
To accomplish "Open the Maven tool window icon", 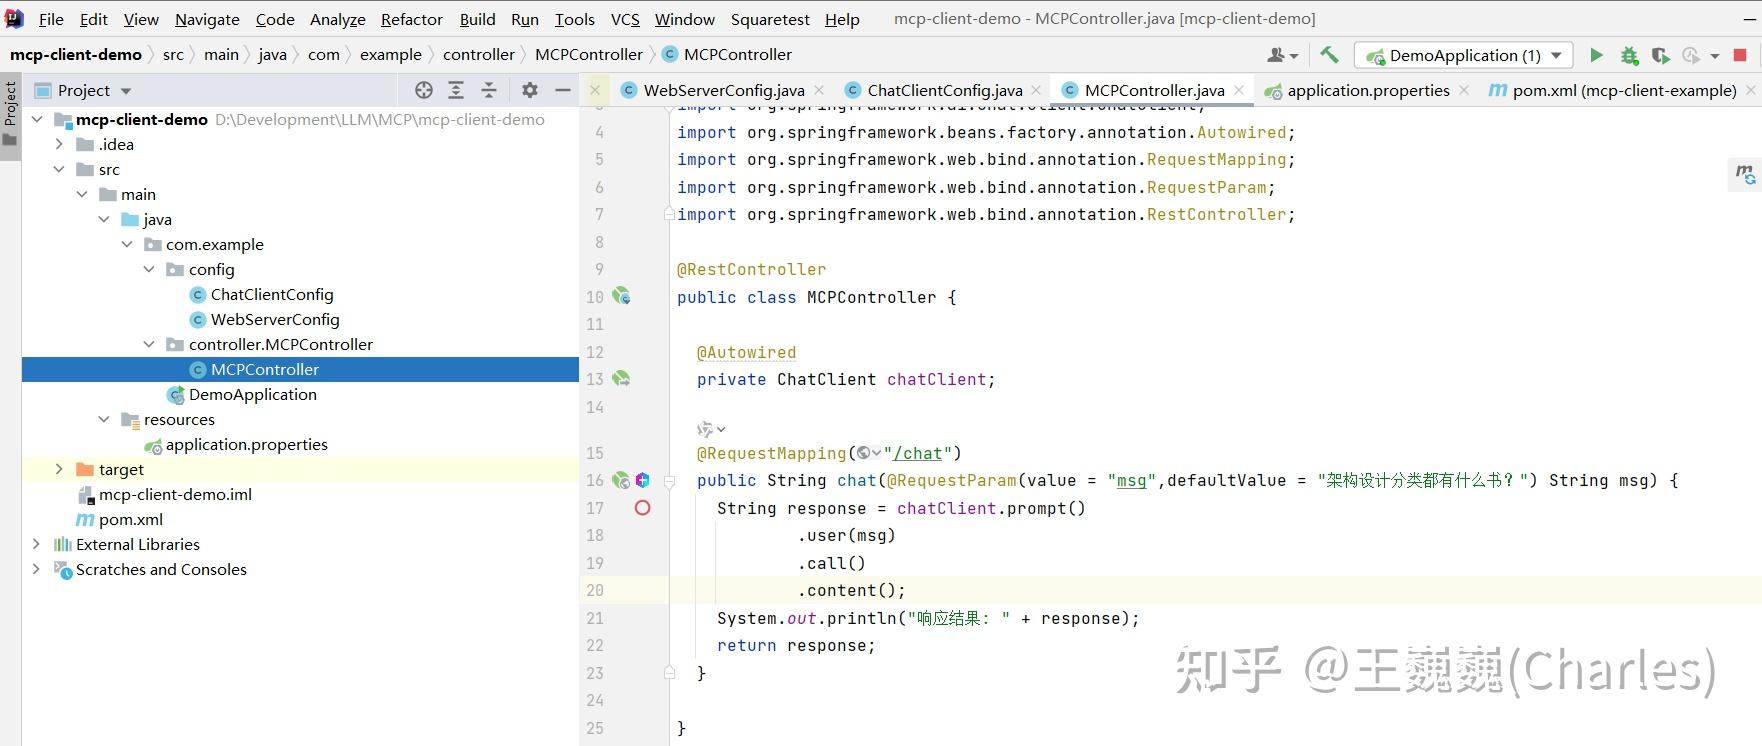I will [1745, 174].
